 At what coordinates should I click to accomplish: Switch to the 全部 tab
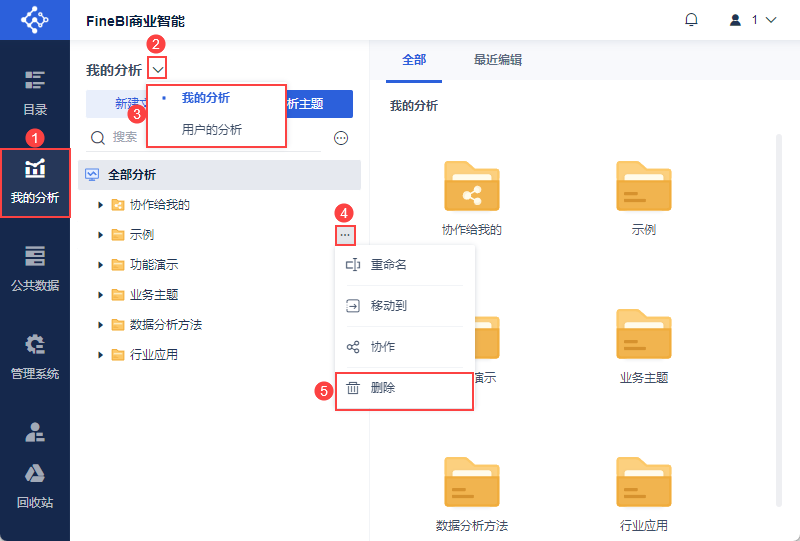[414, 60]
